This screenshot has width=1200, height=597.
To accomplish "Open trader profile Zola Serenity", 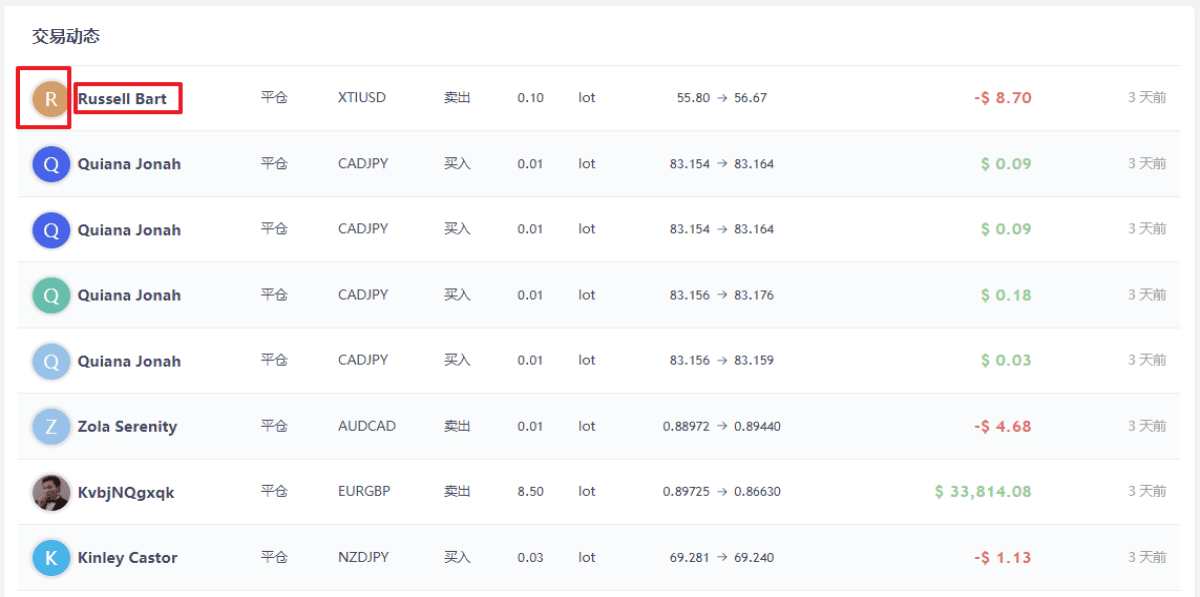I will click(127, 426).
